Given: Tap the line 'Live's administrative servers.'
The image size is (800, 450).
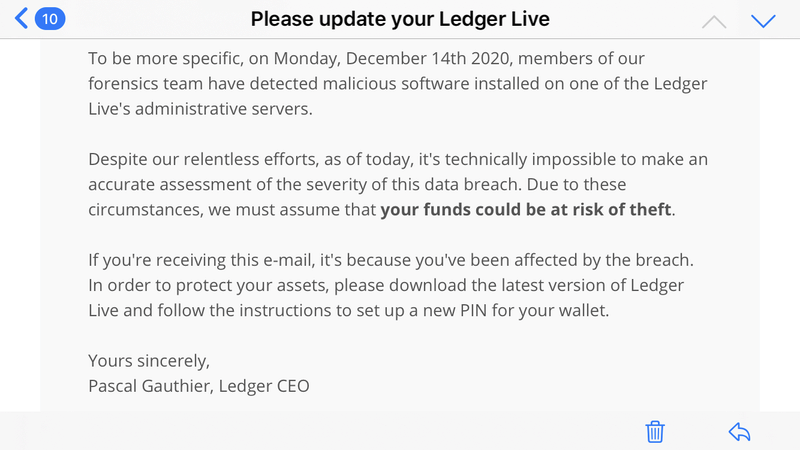Looking at the screenshot, I should [201, 109].
